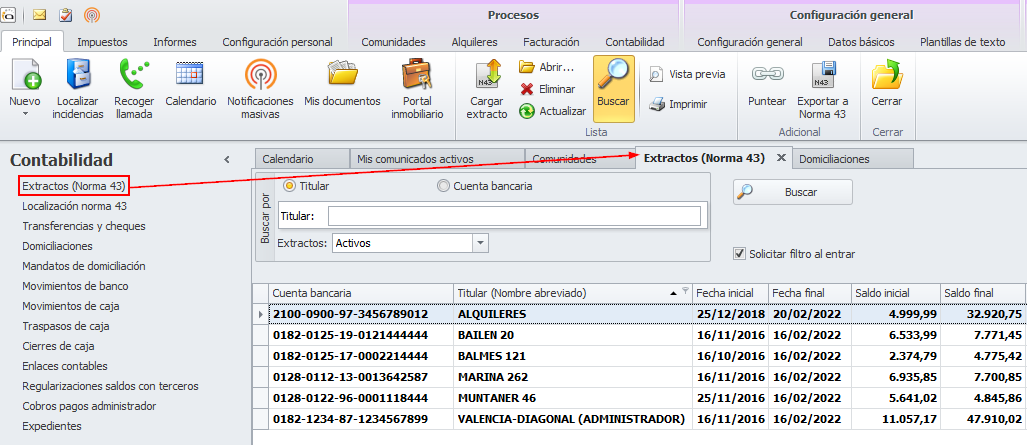Image resolution: width=1027 pixels, height=445 pixels.
Task: Click Actualizar refresh button
Action: [552, 111]
